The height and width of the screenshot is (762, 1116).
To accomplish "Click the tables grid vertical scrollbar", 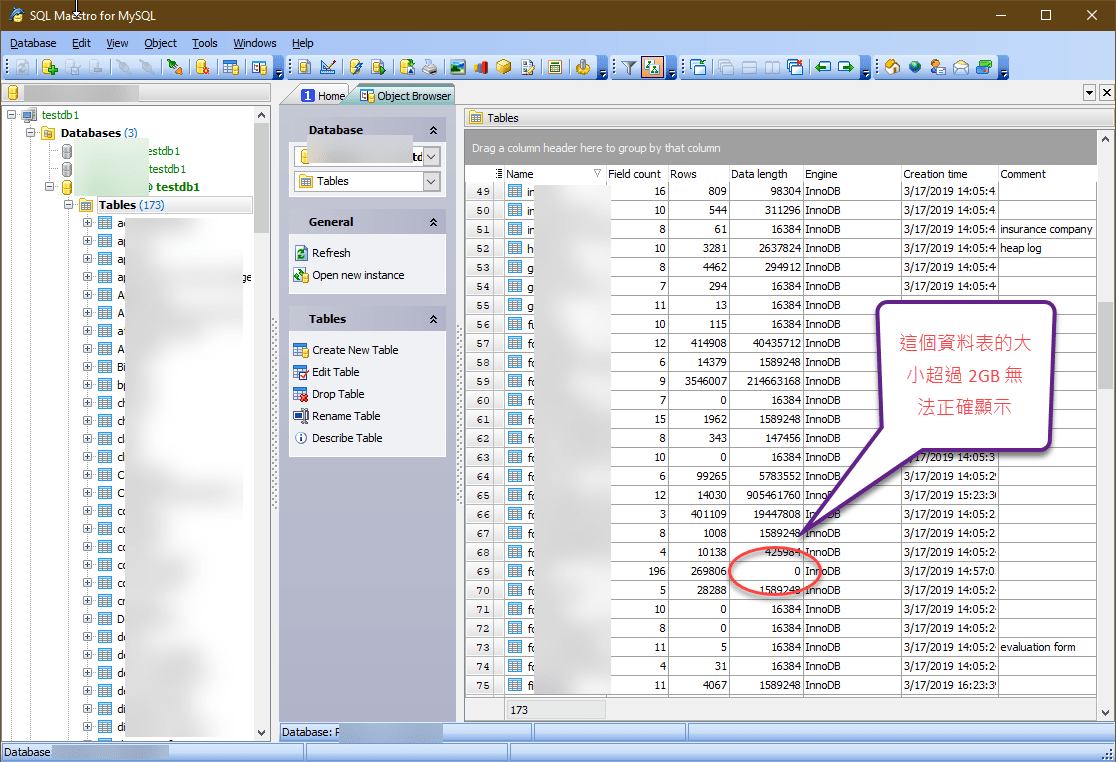I will click(x=1105, y=425).
